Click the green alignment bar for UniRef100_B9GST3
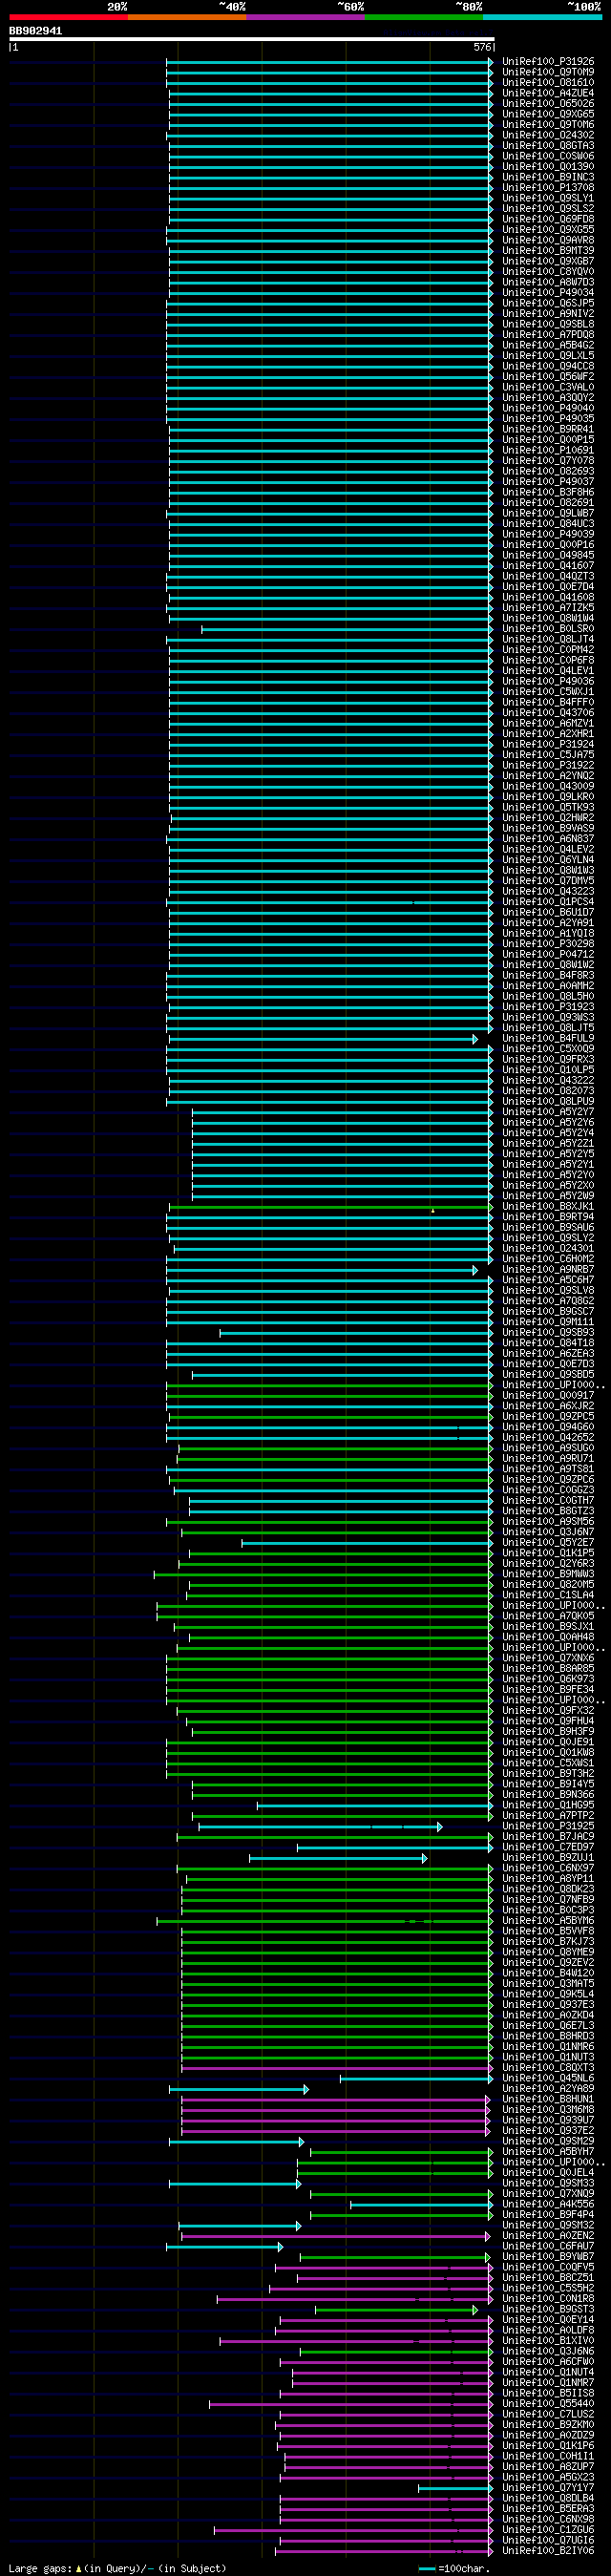Image resolution: width=611 pixels, height=2576 pixels. (x=397, y=2308)
